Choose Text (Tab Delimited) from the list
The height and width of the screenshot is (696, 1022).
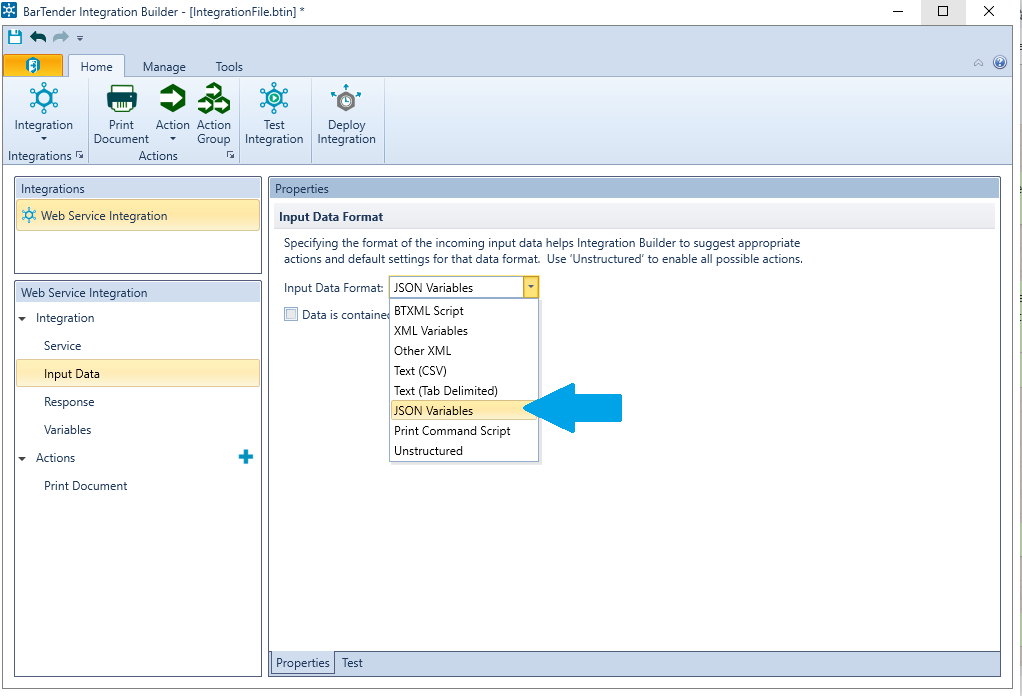click(x=464, y=391)
